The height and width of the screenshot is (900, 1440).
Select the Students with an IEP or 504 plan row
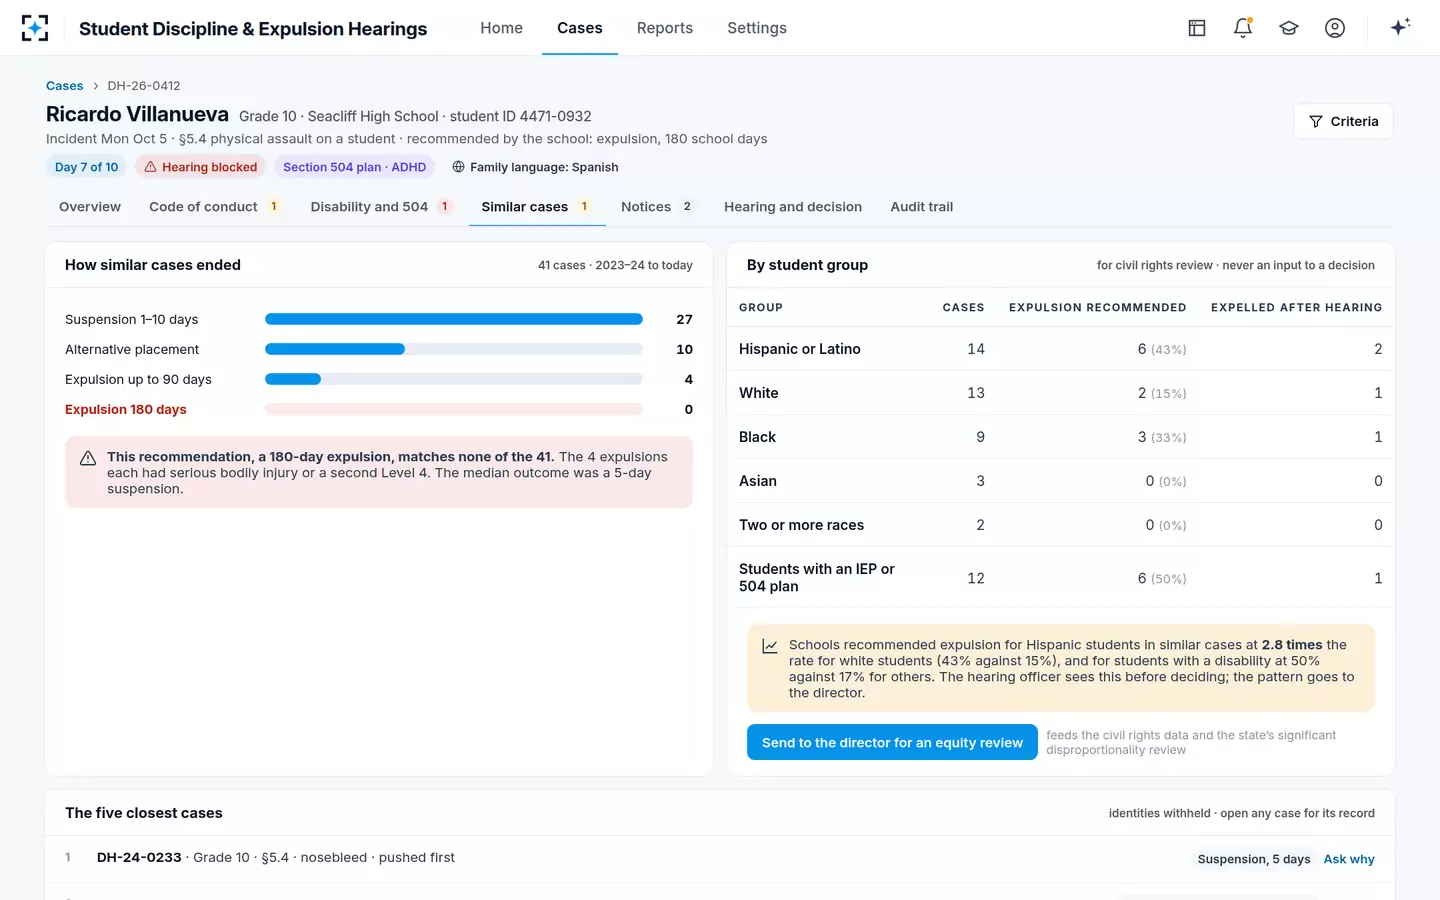[1061, 578]
